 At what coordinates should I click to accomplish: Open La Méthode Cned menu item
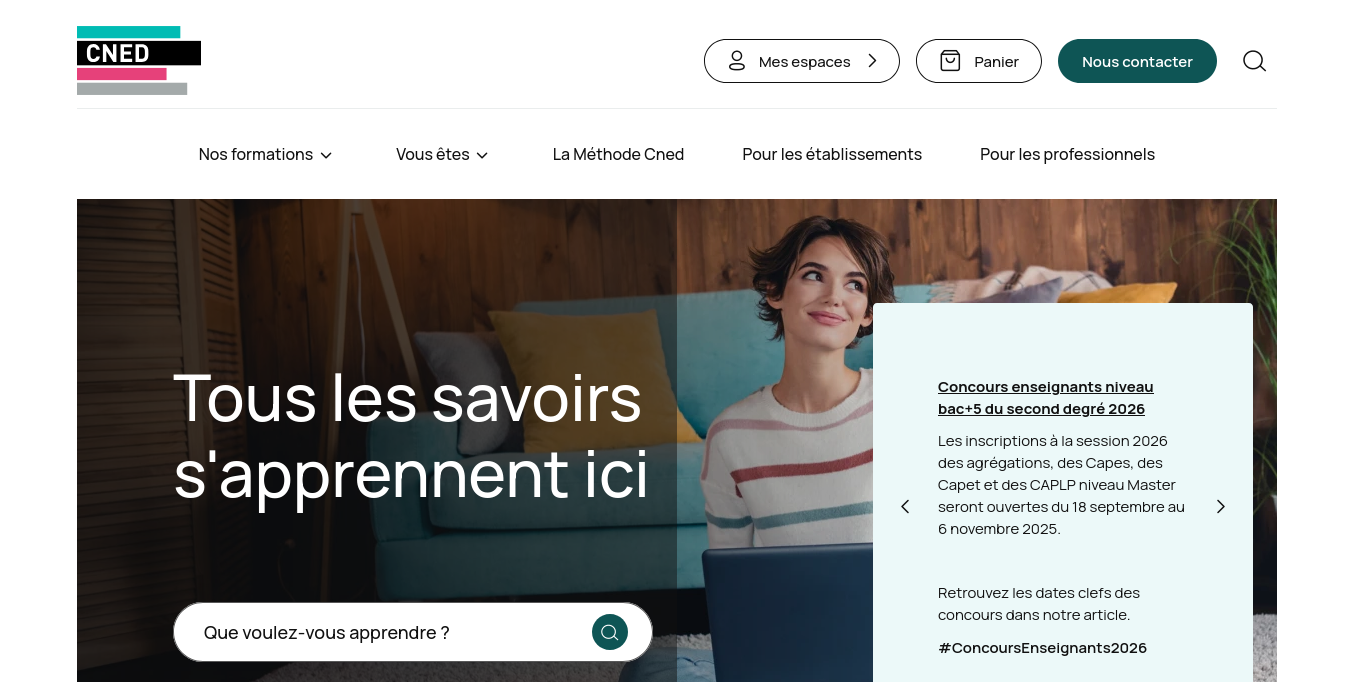(618, 154)
